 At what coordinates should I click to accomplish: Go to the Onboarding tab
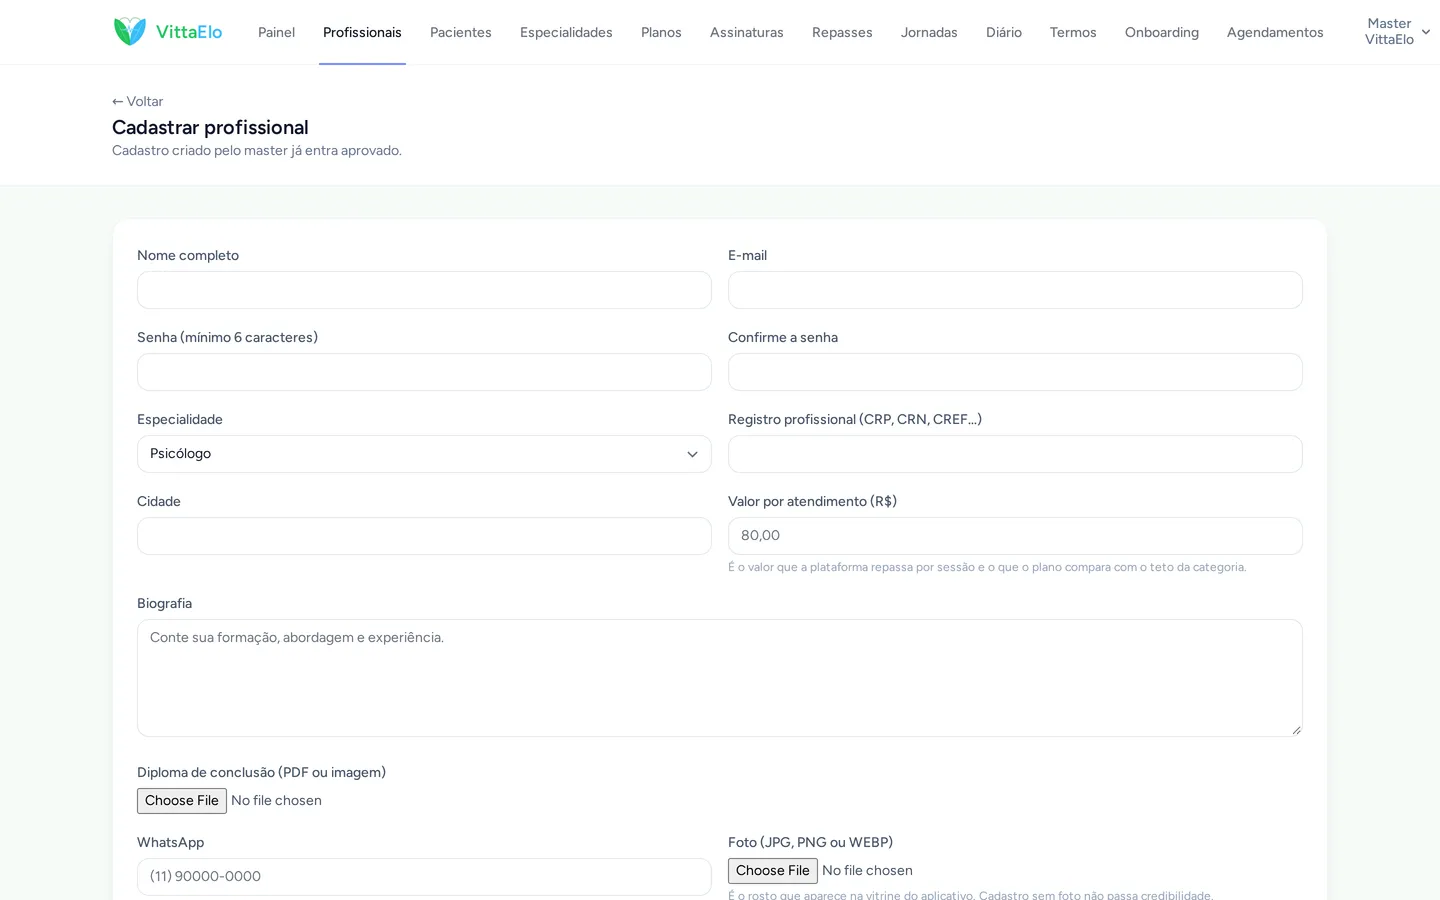pos(1162,32)
